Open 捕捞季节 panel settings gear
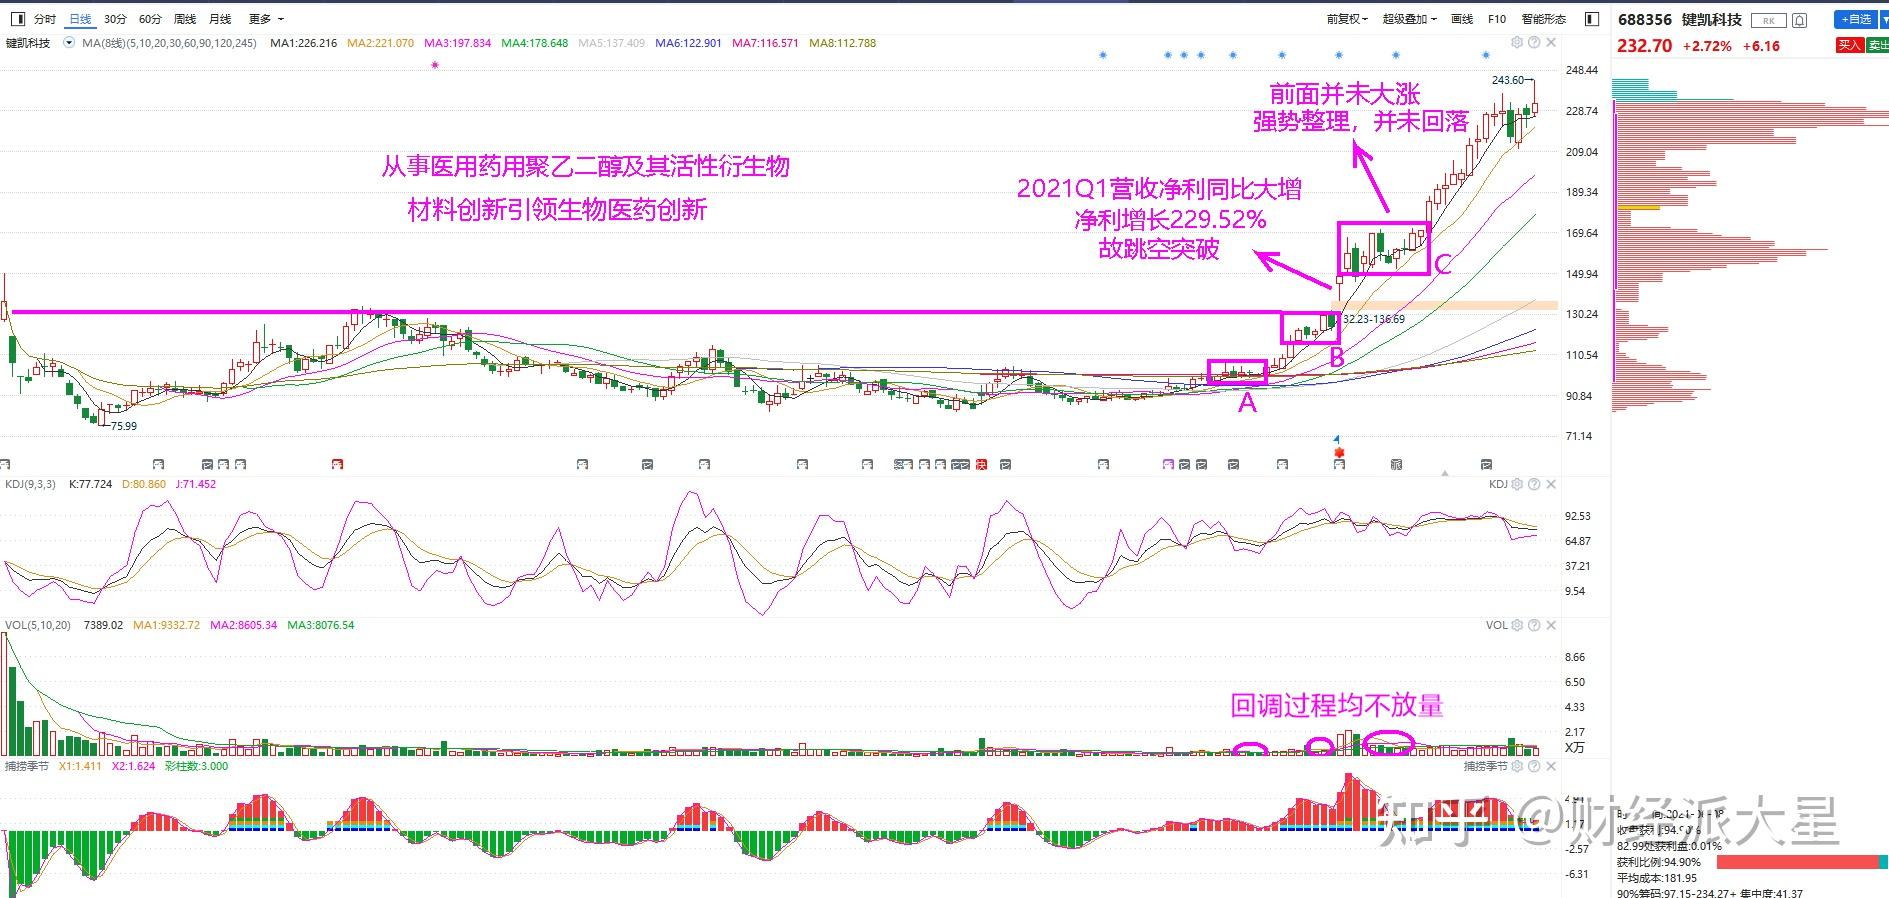The width and height of the screenshot is (1889, 898). click(x=1517, y=766)
